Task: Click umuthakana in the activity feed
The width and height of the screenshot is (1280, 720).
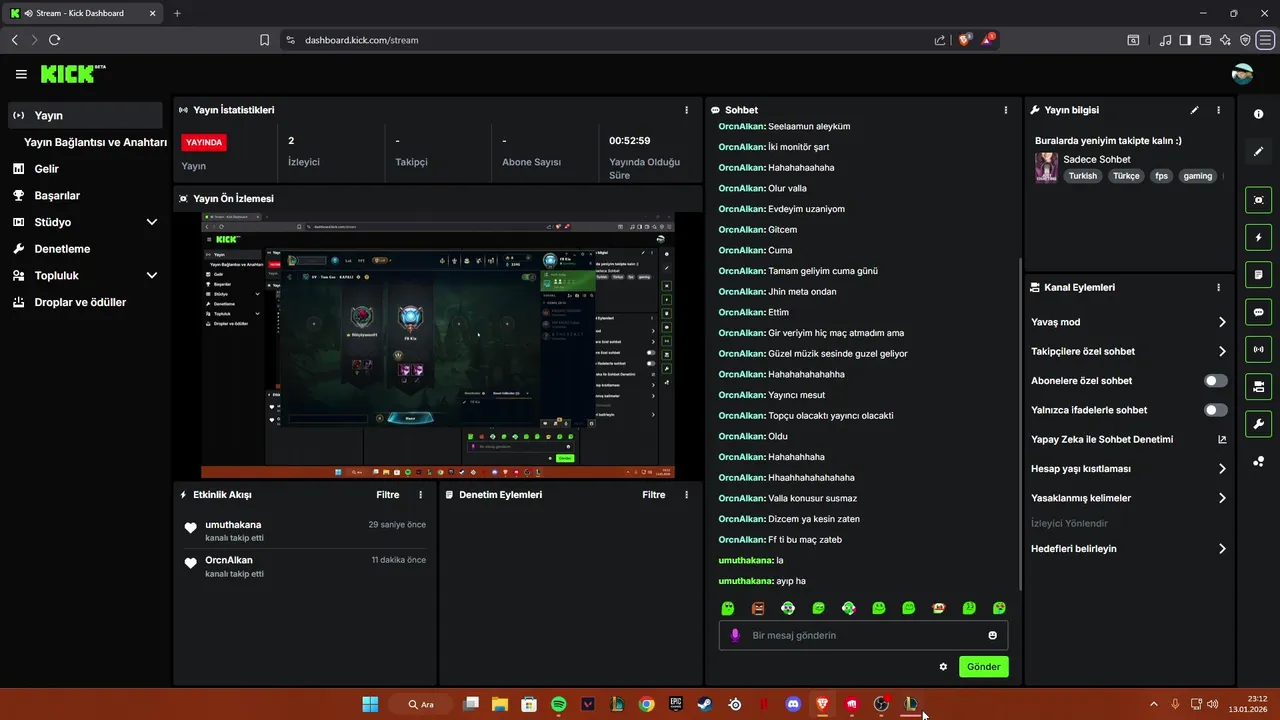Action: point(233,525)
